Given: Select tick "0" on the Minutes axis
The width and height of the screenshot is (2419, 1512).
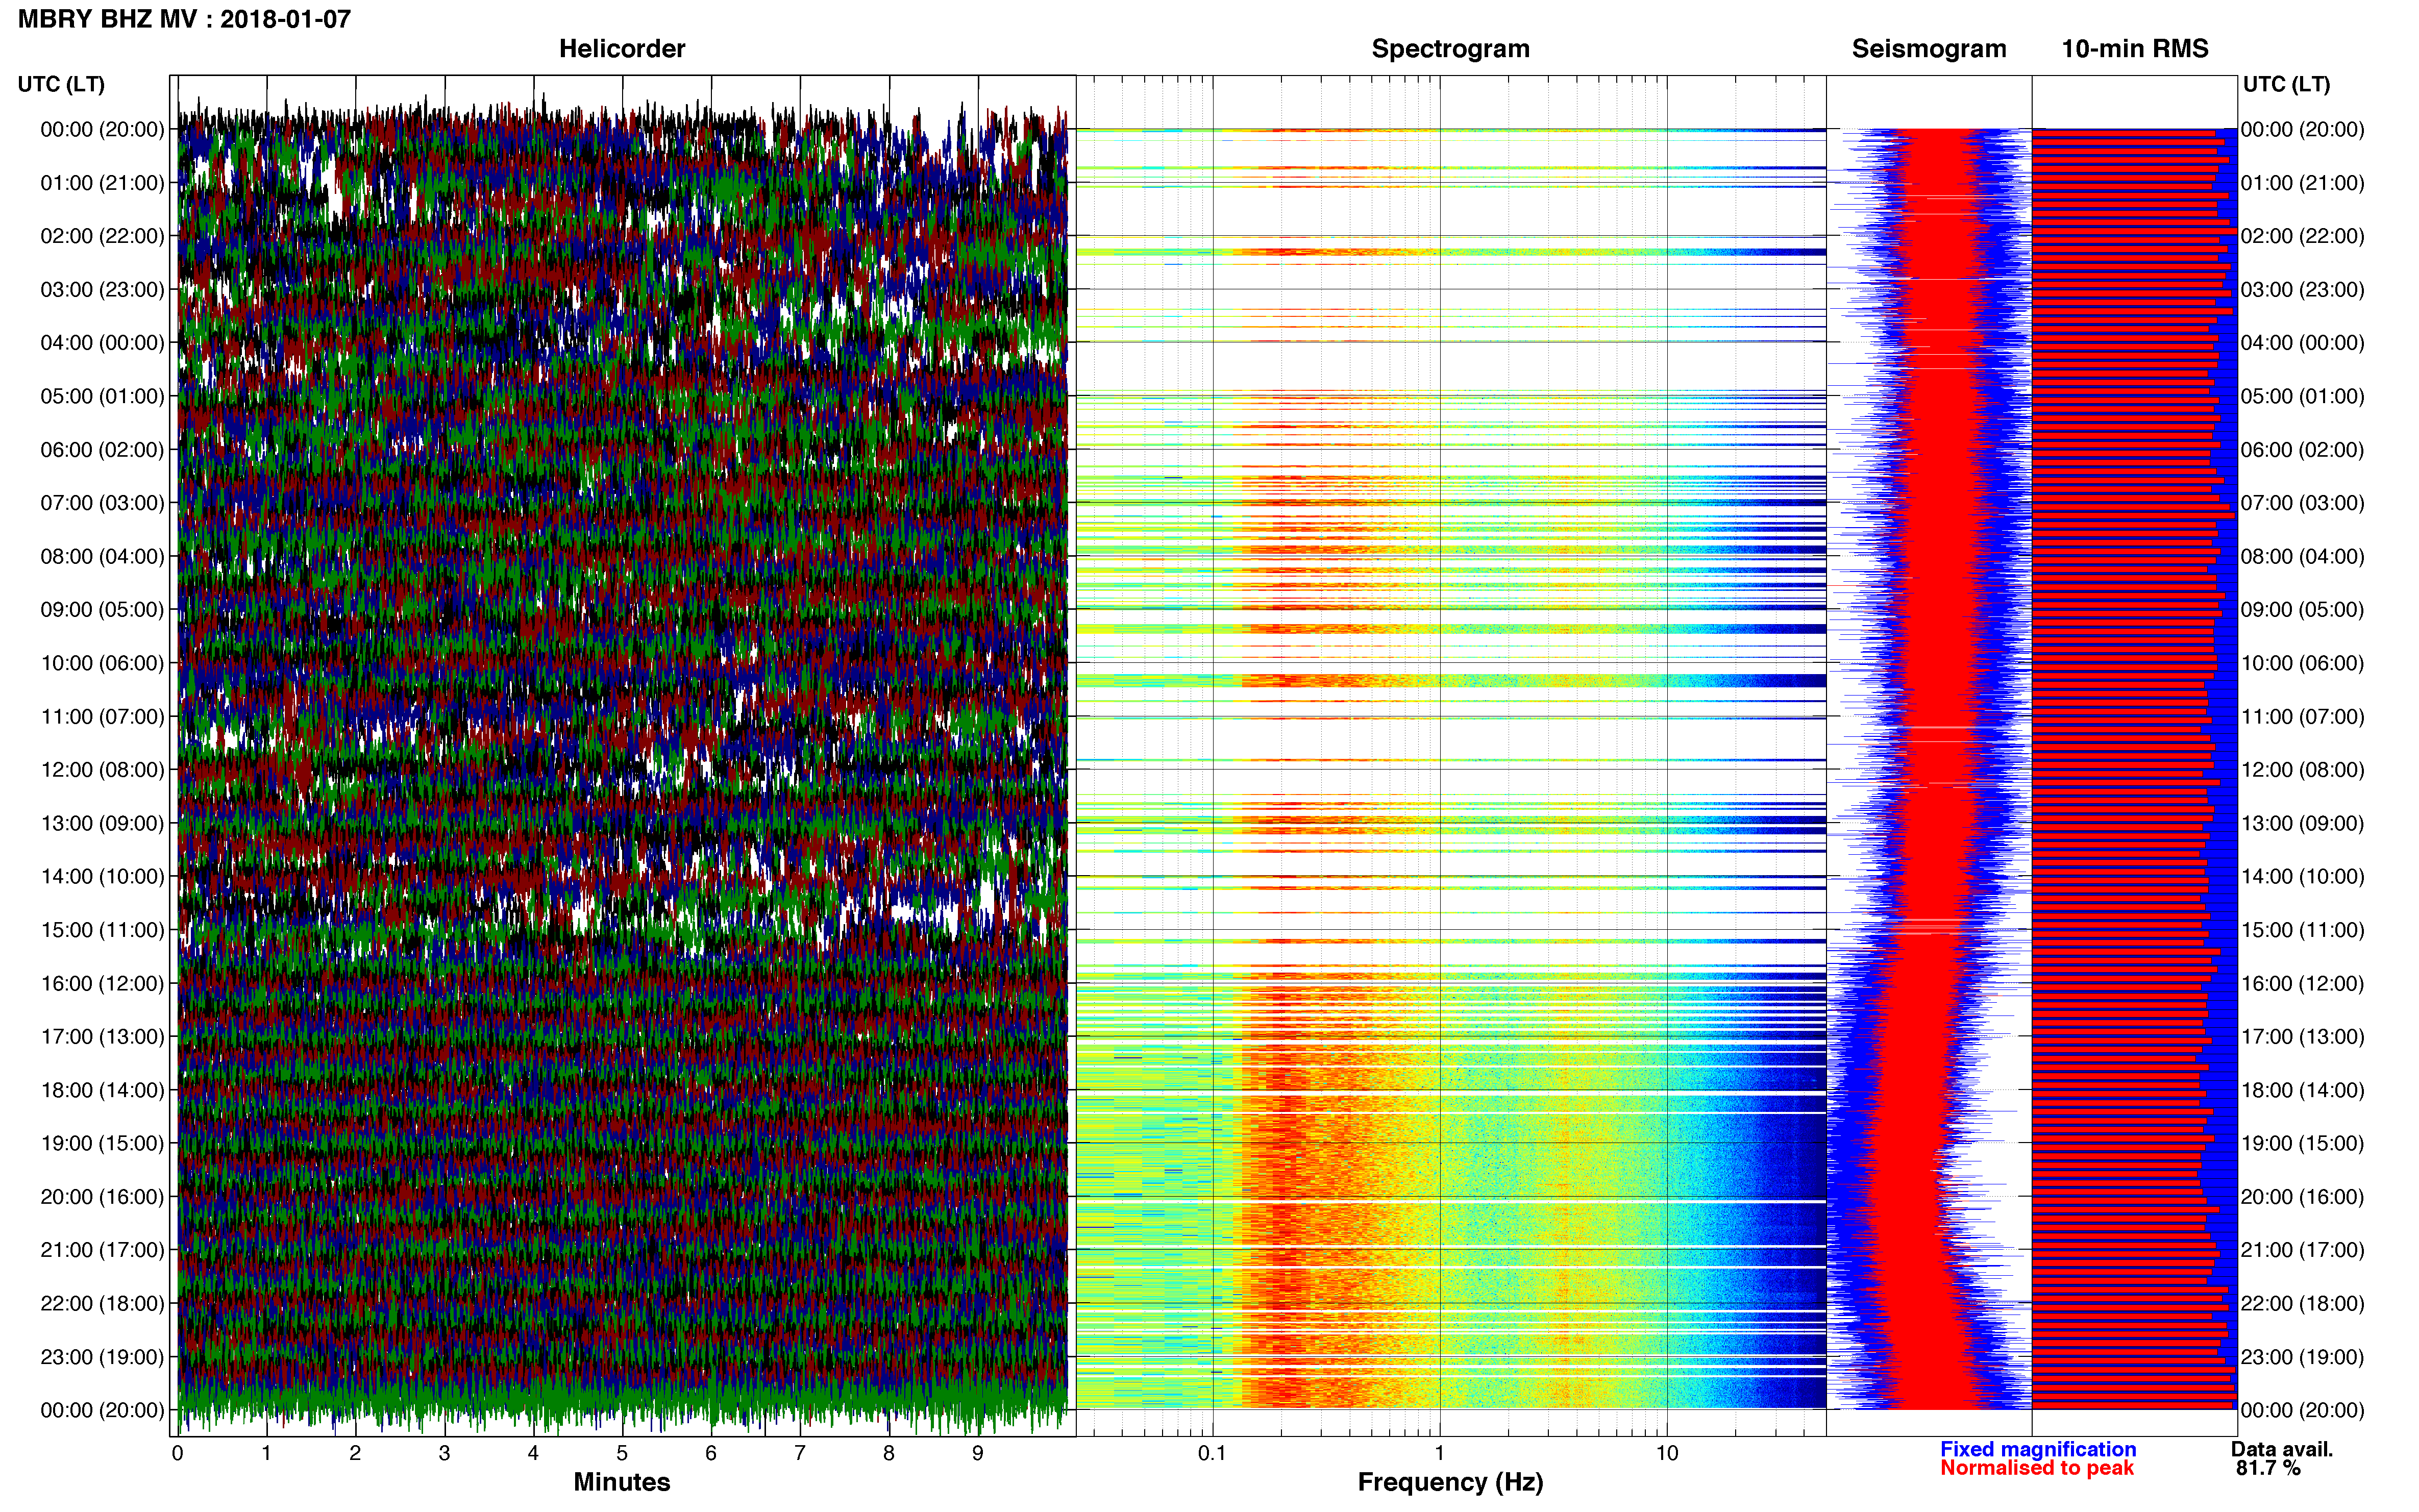Looking at the screenshot, I should click(x=178, y=1454).
